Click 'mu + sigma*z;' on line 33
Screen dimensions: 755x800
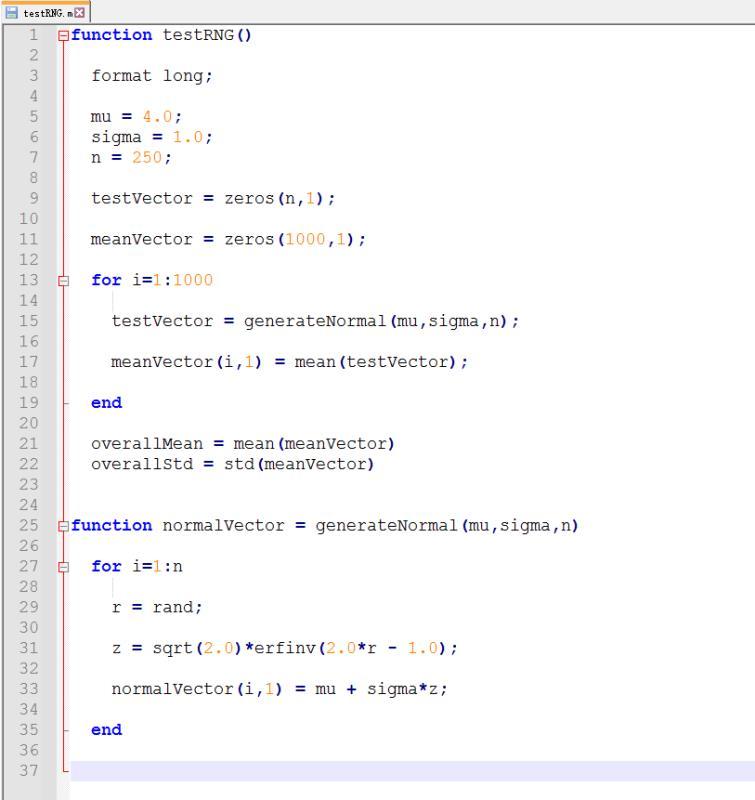click(x=382, y=689)
